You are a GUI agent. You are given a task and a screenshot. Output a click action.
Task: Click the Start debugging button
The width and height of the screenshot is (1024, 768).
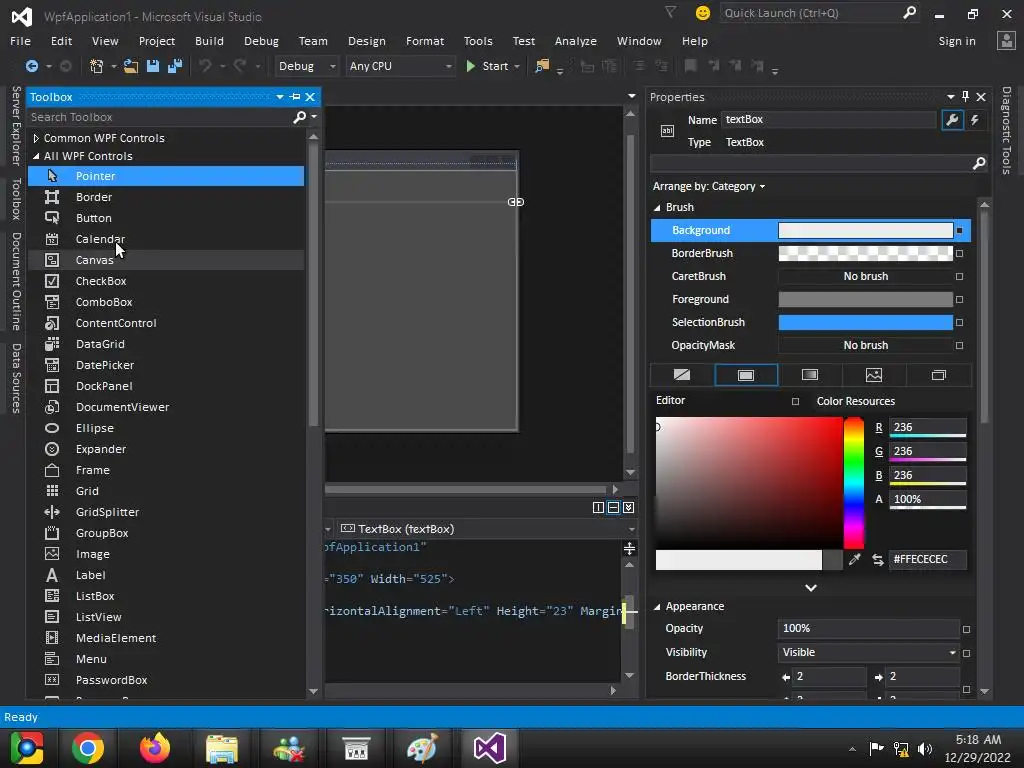[x=487, y=66]
